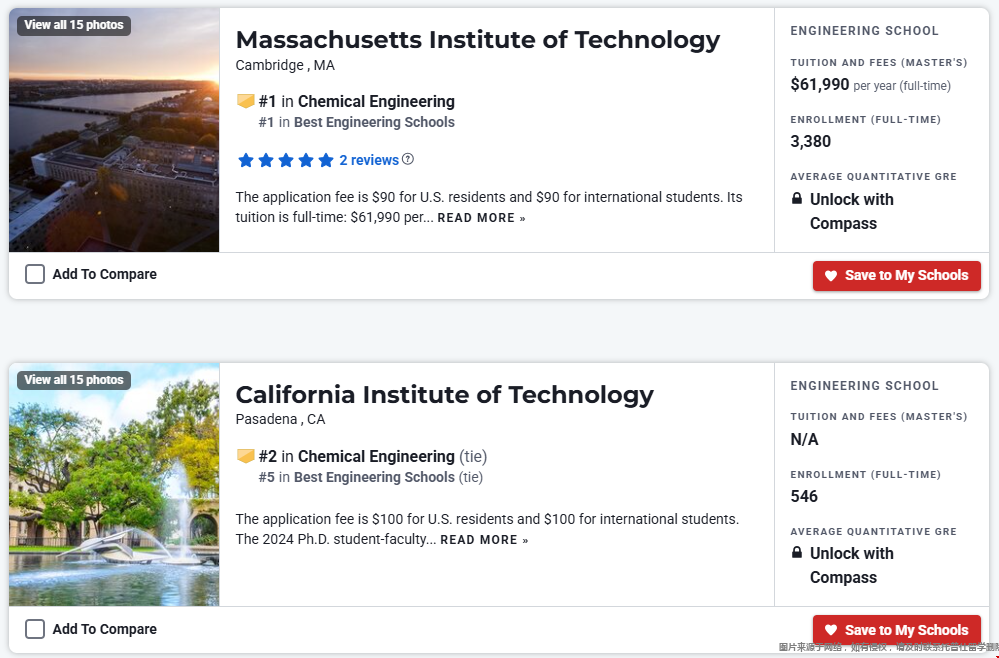Screen dimensions: 999x658
Task: View all 15 photos of MIT
Action: coord(74,25)
